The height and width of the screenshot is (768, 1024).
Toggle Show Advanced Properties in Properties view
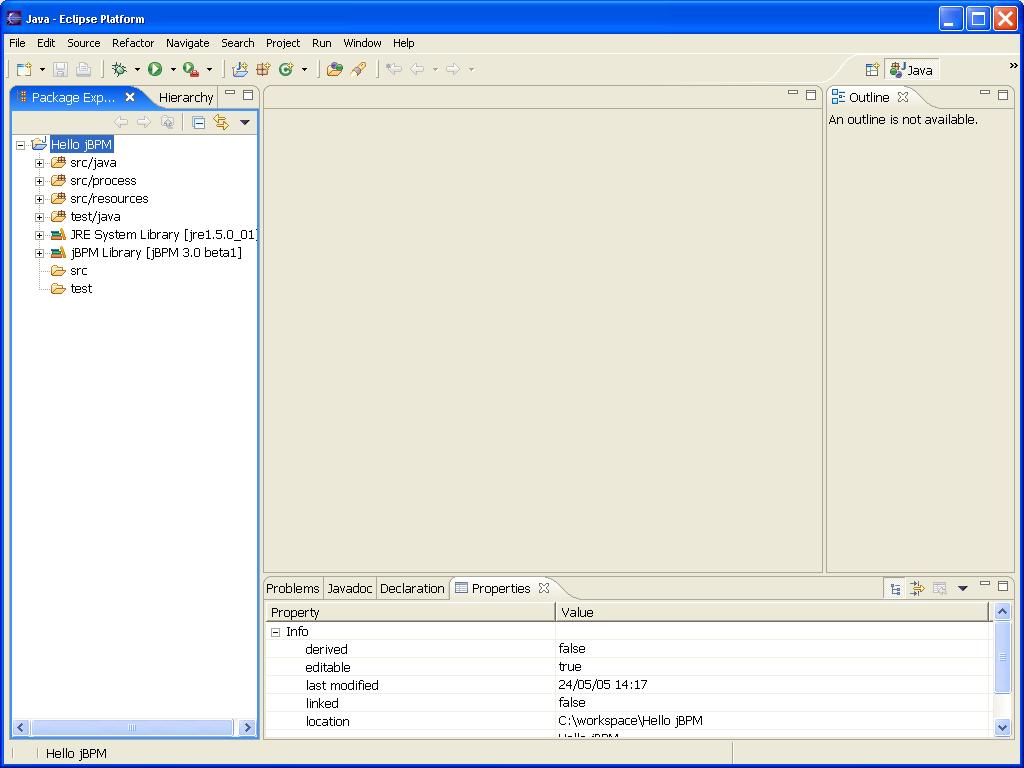click(x=918, y=589)
